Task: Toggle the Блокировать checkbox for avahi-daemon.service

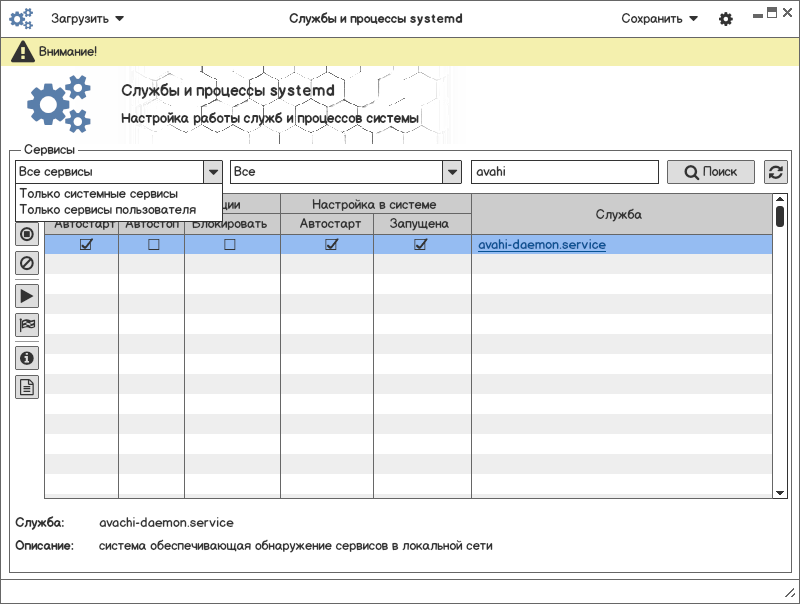Action: click(x=230, y=245)
